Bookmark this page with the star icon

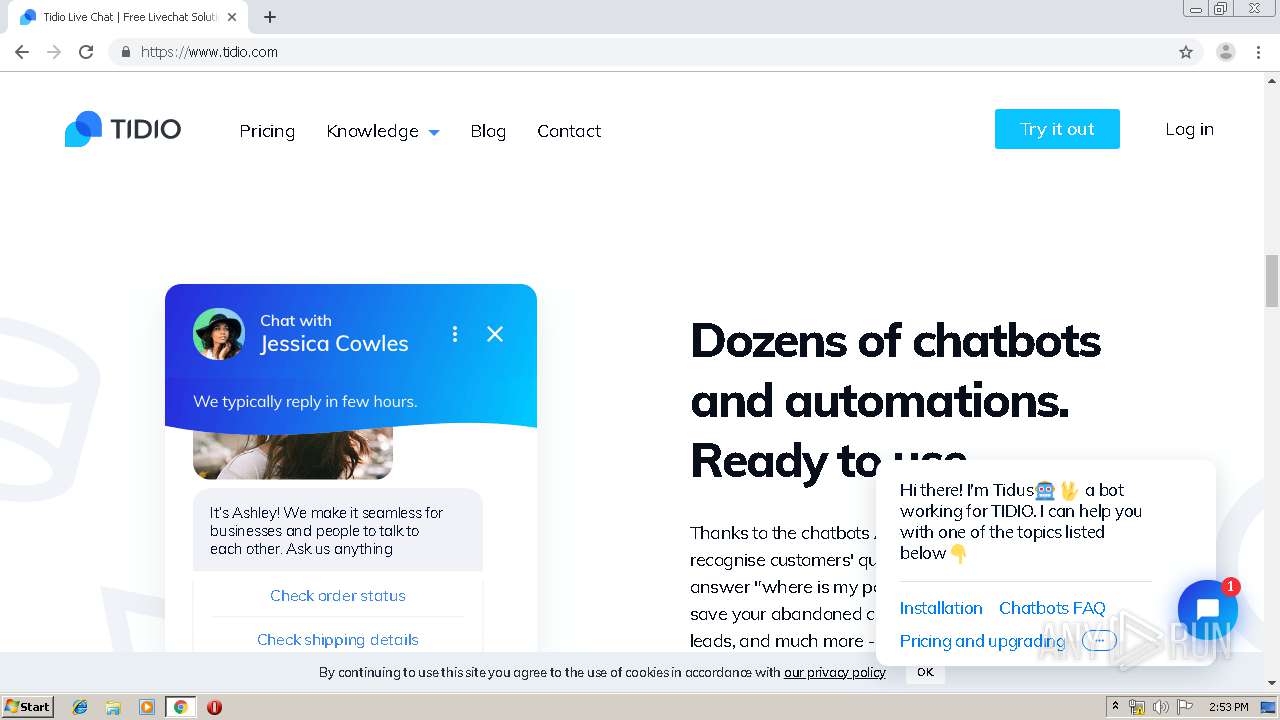point(1186,52)
